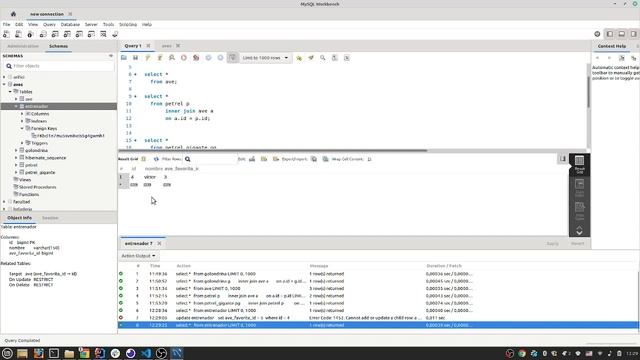This screenshot has width=640, height=360.
Task: Switch to Object Info tab
Action: click(19, 218)
